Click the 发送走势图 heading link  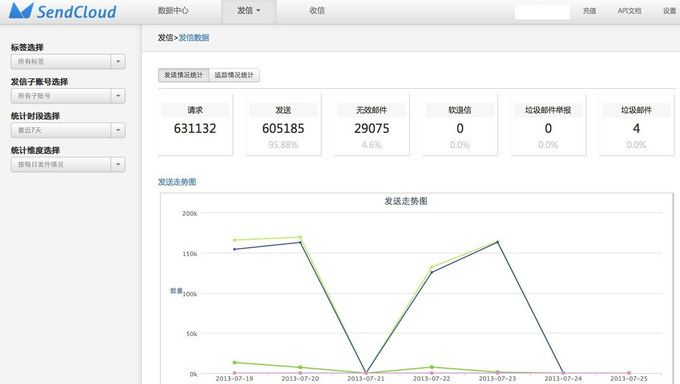177,182
